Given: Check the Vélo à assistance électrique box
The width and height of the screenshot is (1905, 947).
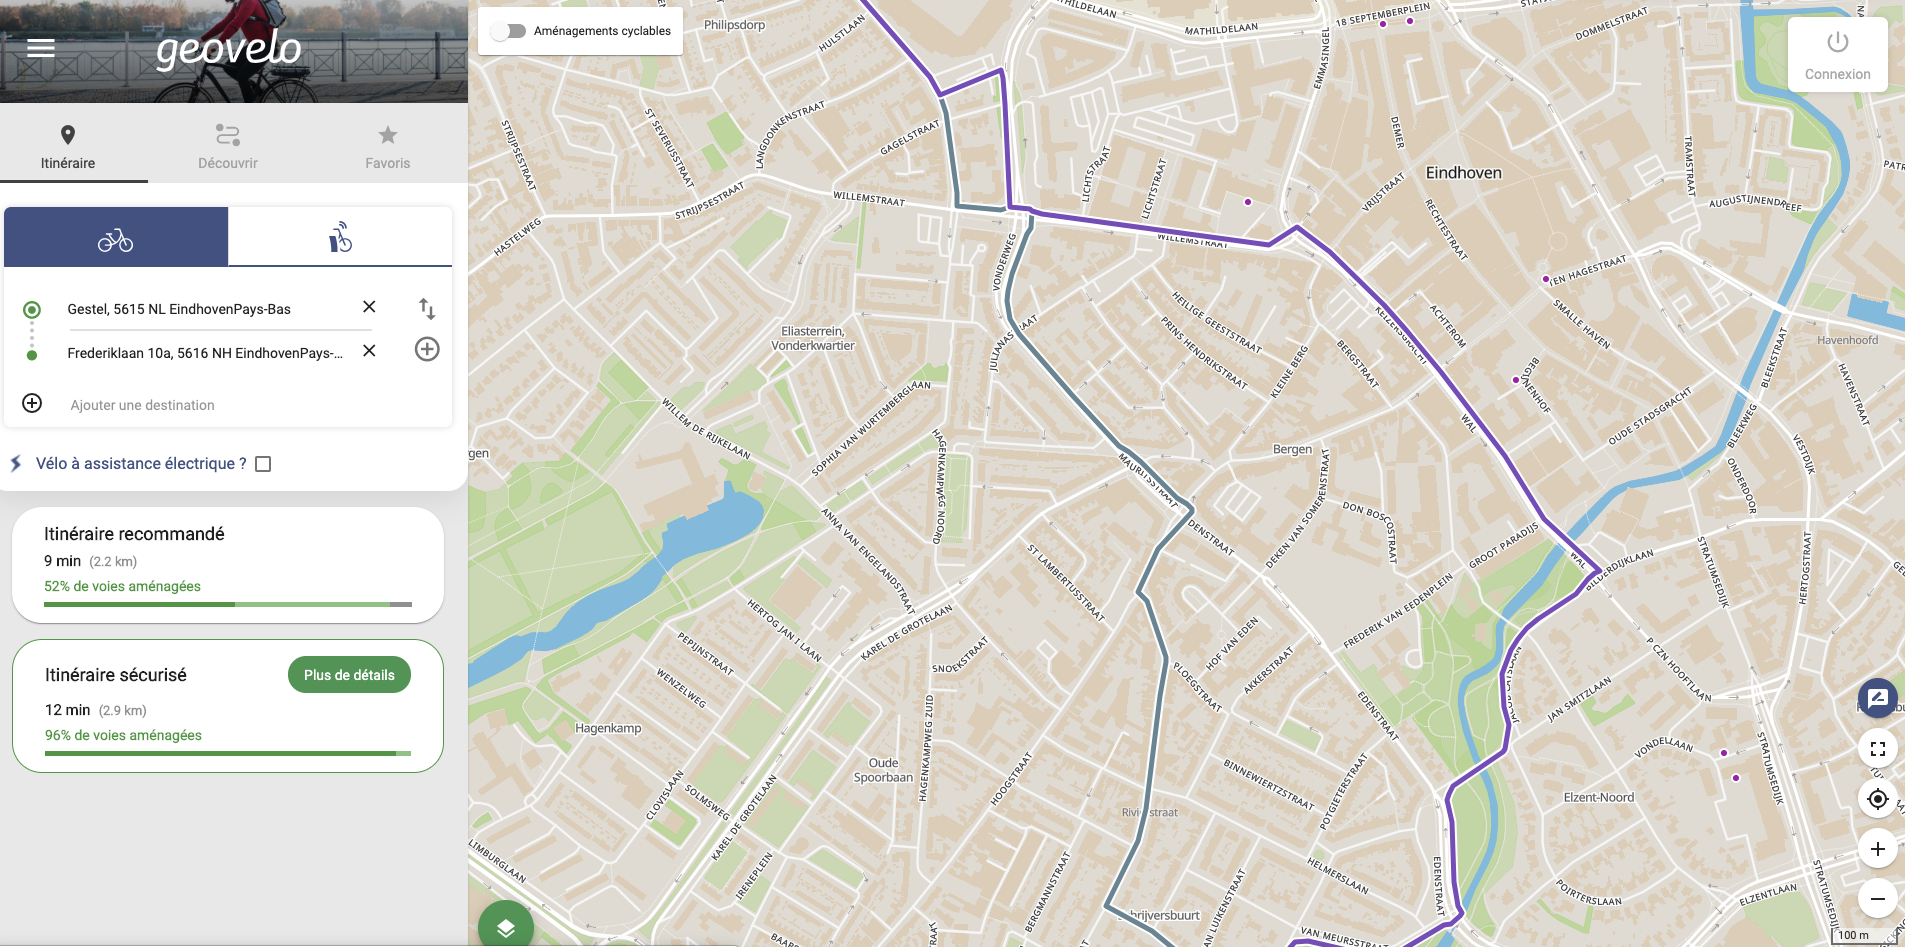Looking at the screenshot, I should [263, 464].
